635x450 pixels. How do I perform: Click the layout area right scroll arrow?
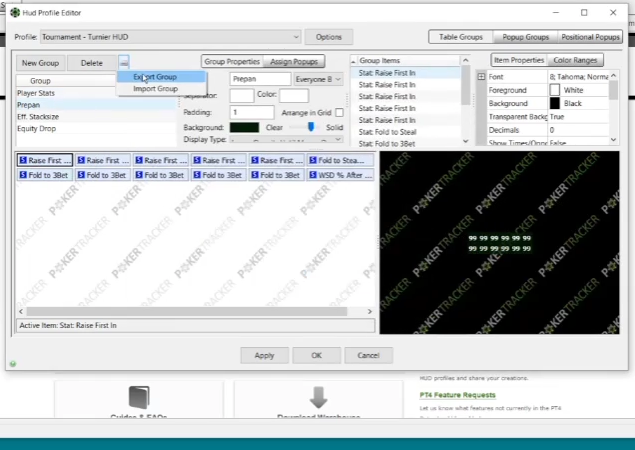coord(369,311)
